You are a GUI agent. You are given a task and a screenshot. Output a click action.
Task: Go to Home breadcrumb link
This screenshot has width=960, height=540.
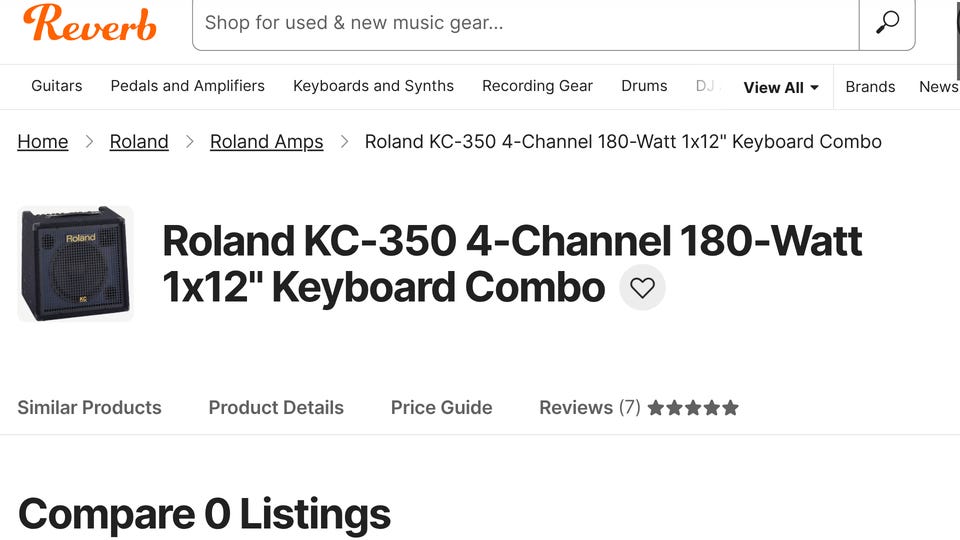coord(43,142)
